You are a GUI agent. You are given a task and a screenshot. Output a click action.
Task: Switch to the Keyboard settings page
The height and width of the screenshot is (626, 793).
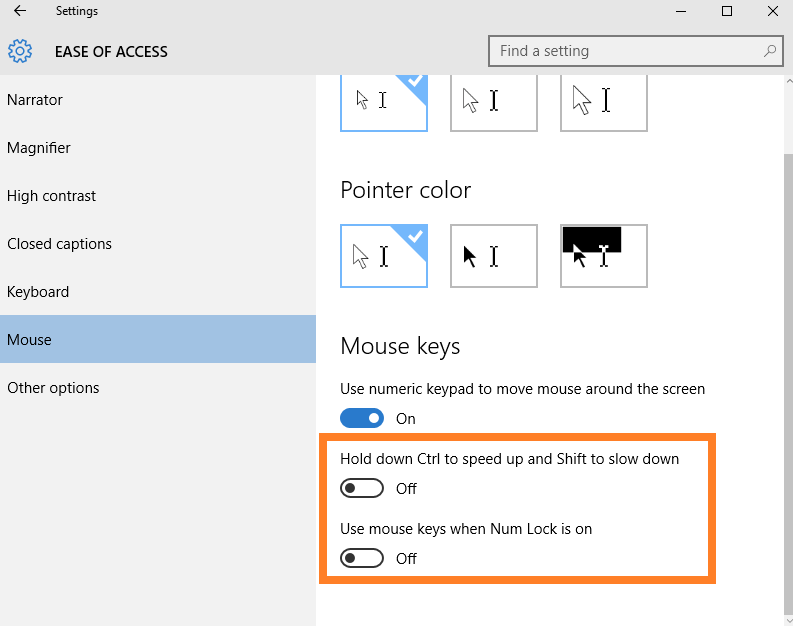click(x=38, y=292)
